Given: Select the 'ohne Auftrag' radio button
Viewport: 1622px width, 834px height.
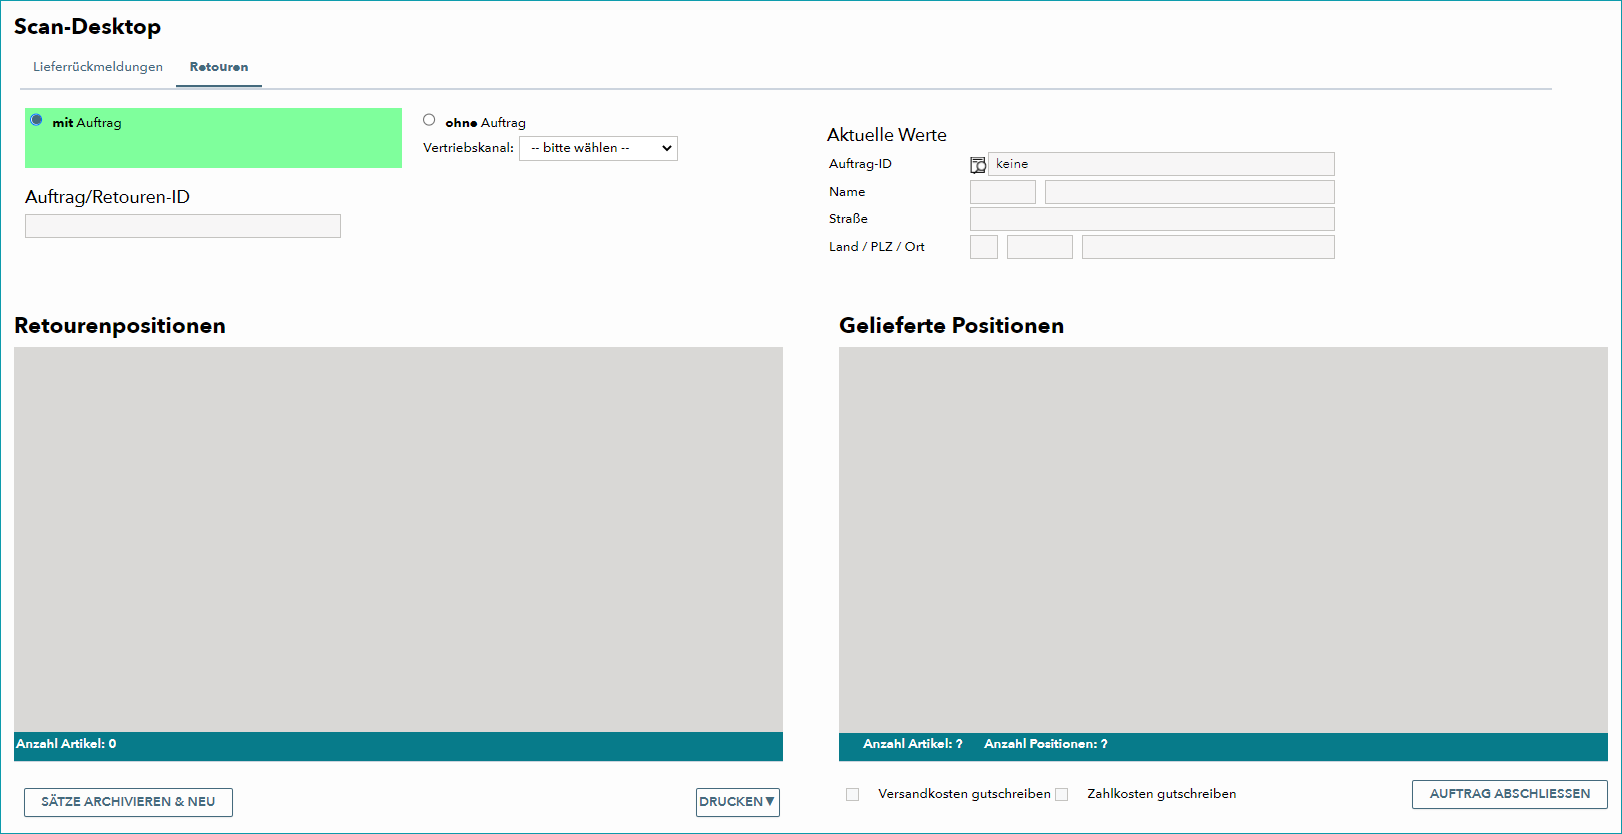Looking at the screenshot, I should [x=429, y=120].
